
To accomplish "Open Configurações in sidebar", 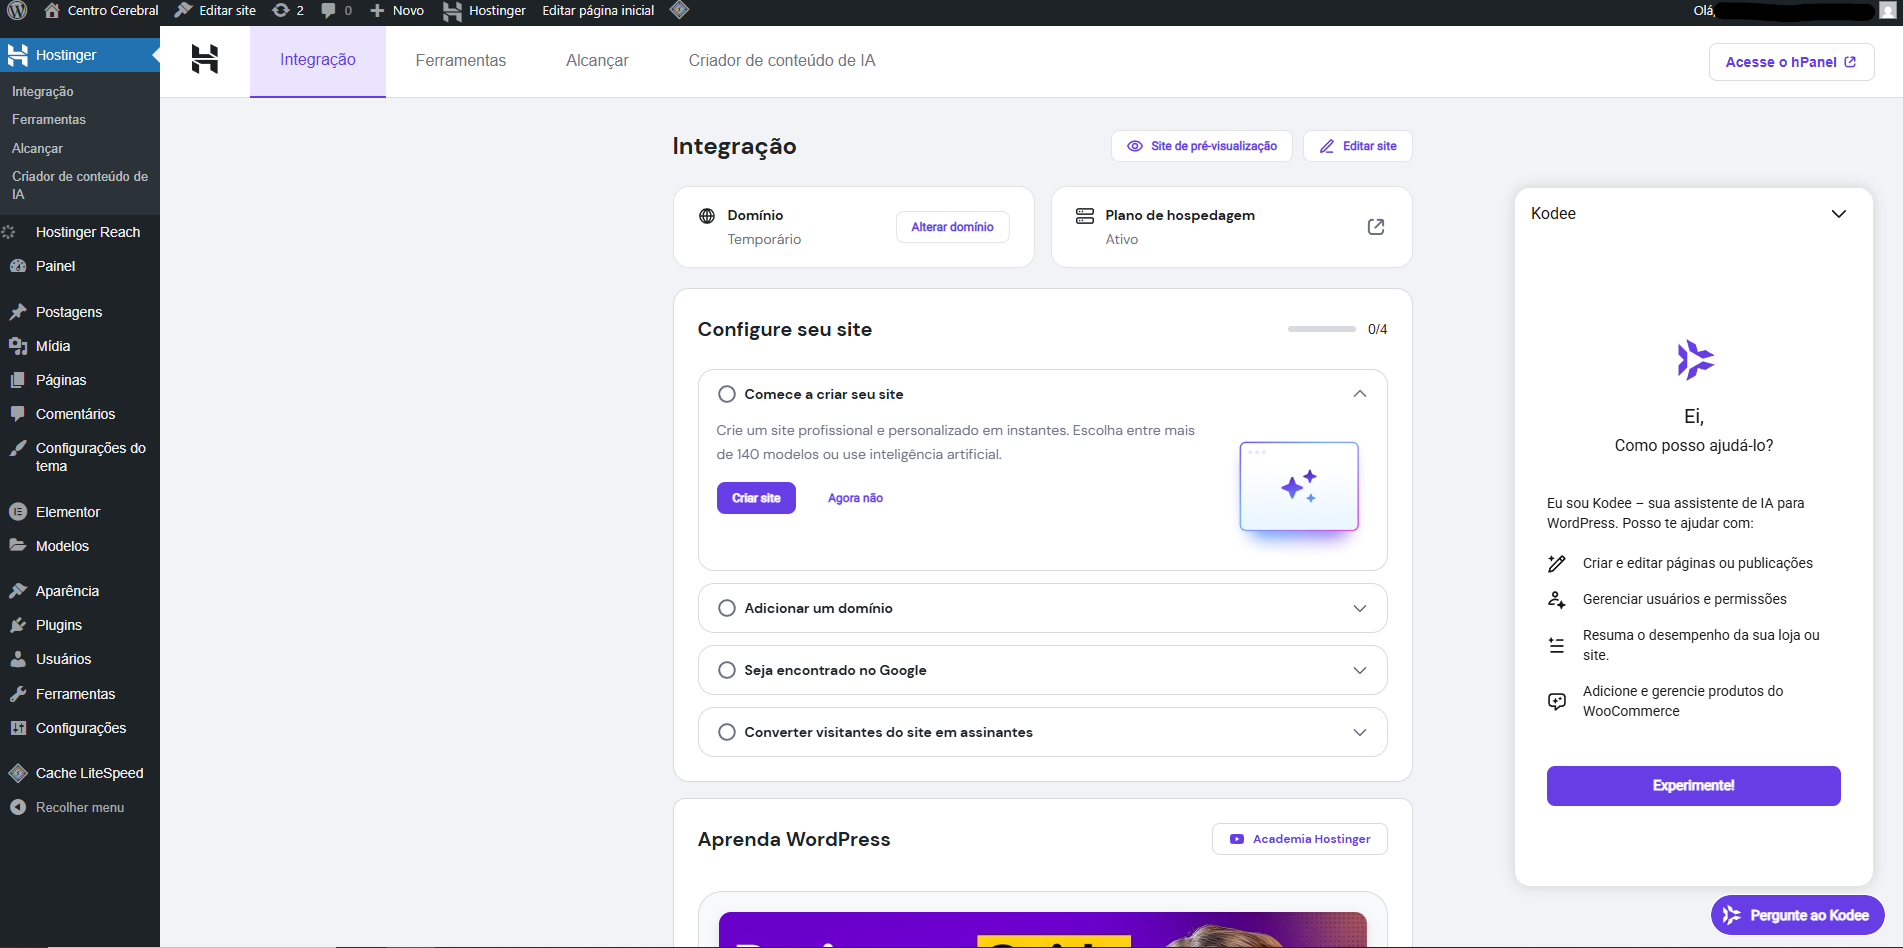I will click(x=80, y=728).
